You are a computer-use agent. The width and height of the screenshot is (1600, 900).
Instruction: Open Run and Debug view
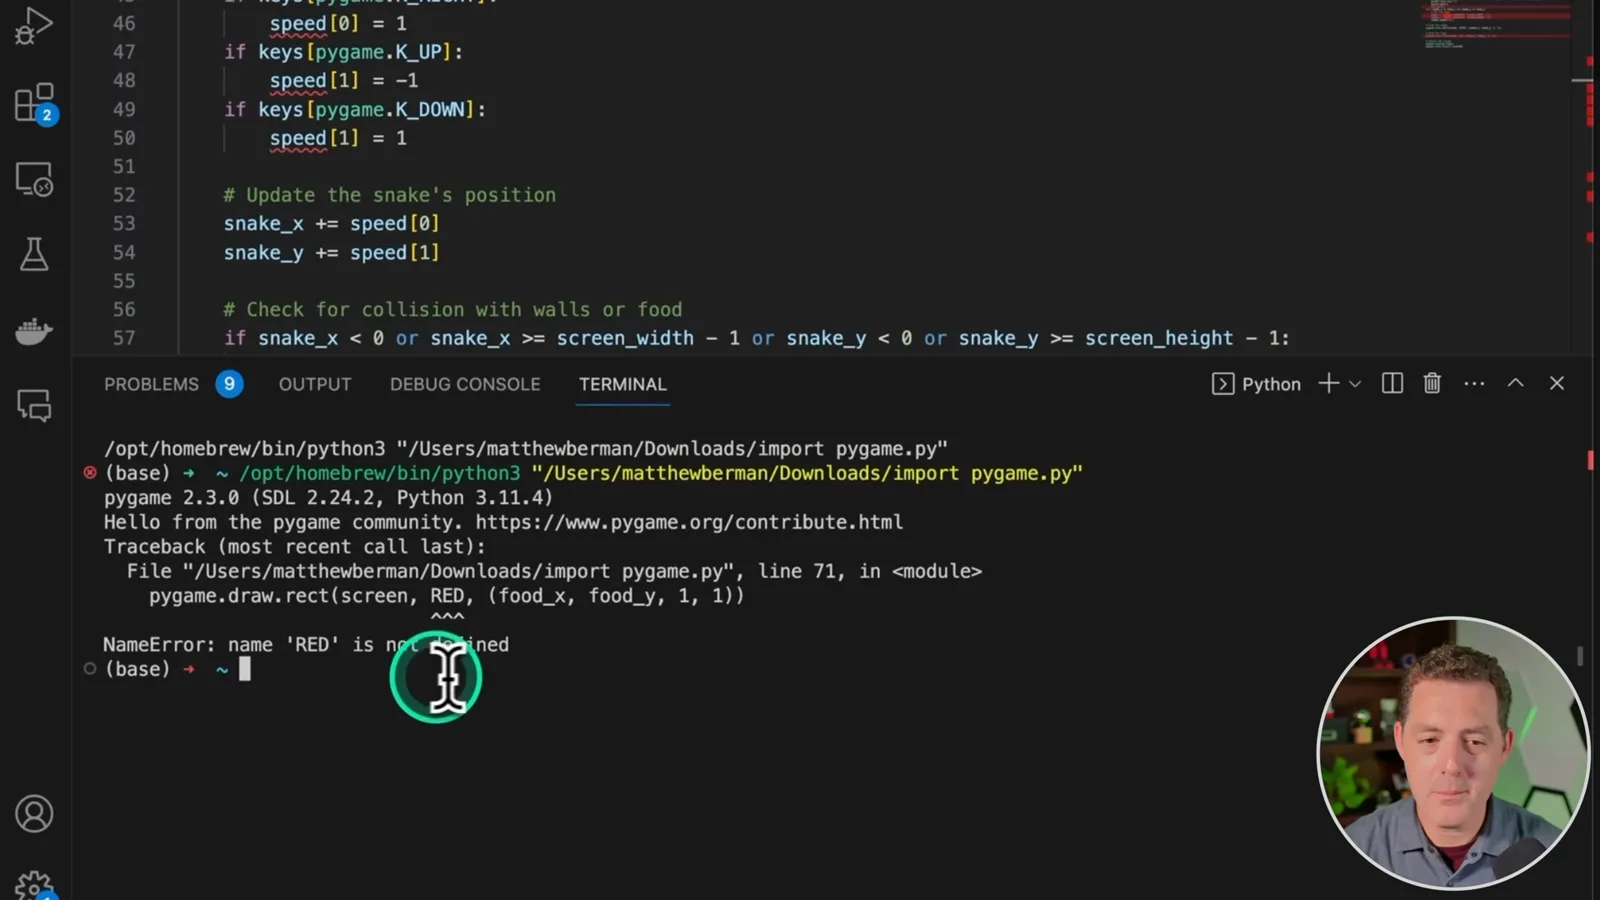[33, 26]
